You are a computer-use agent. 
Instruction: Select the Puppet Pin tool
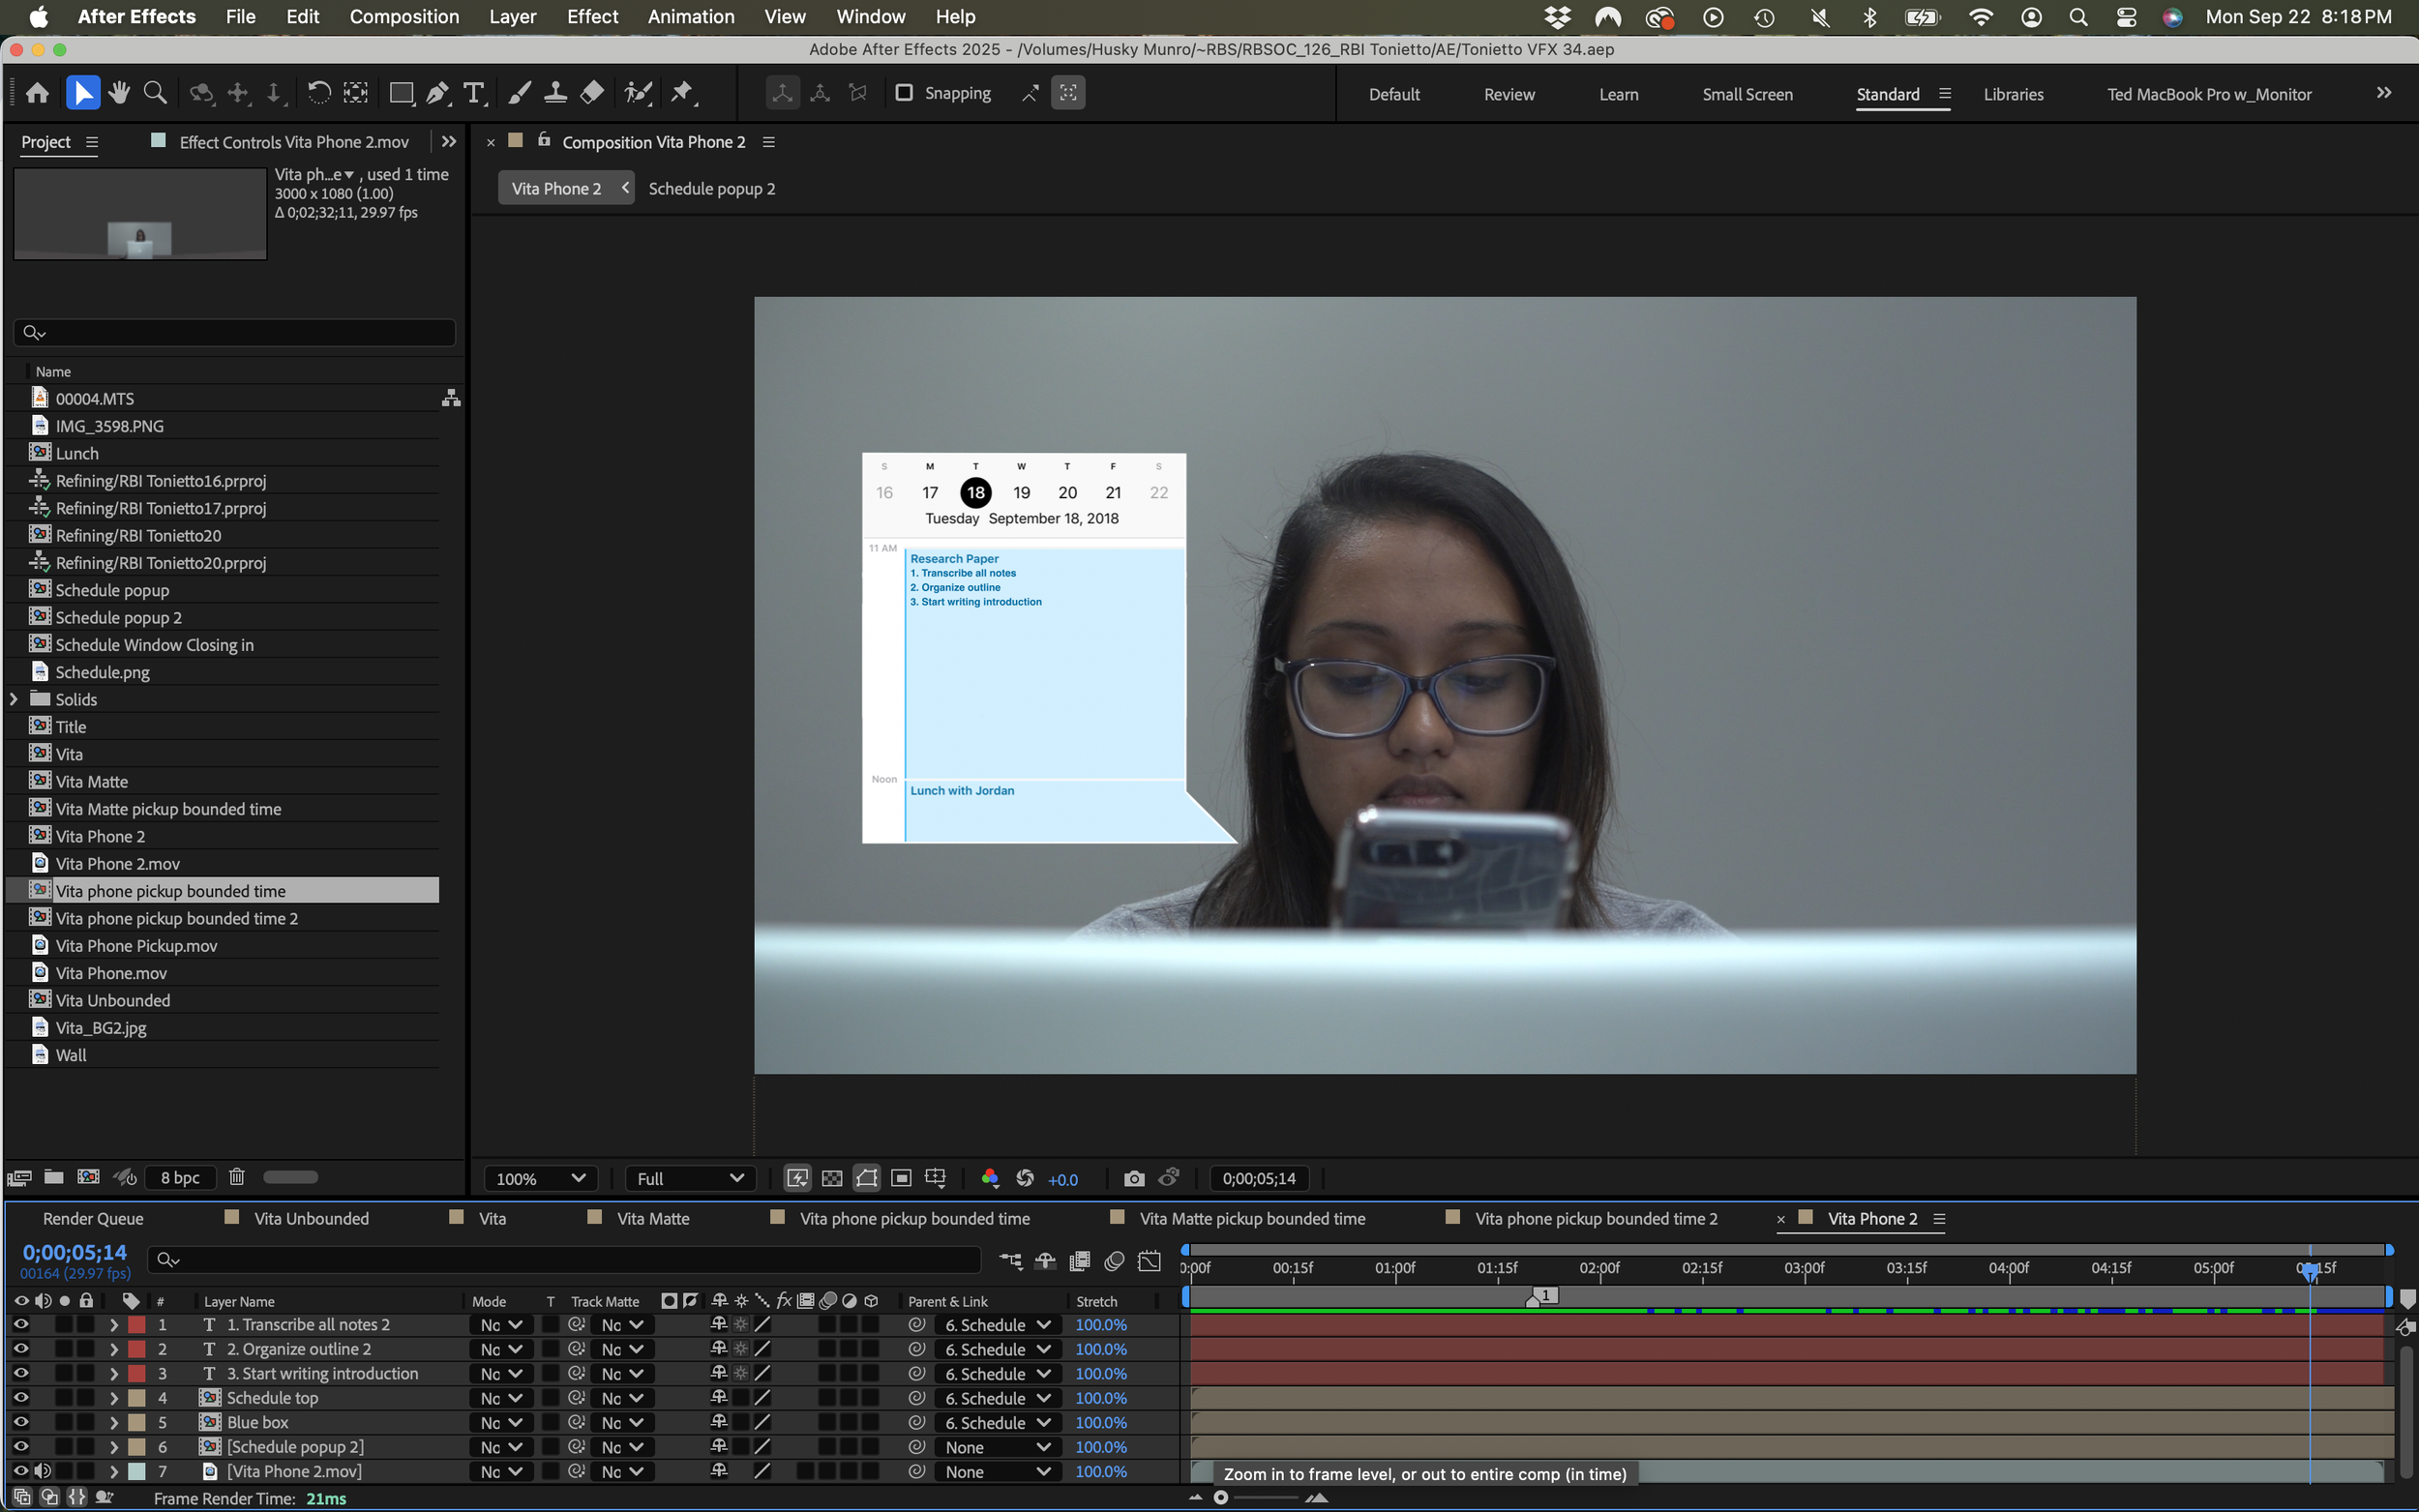click(683, 93)
